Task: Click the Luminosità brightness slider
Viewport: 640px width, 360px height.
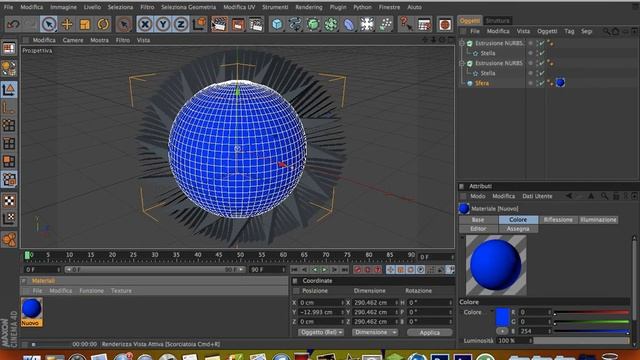Action: (x=581, y=340)
